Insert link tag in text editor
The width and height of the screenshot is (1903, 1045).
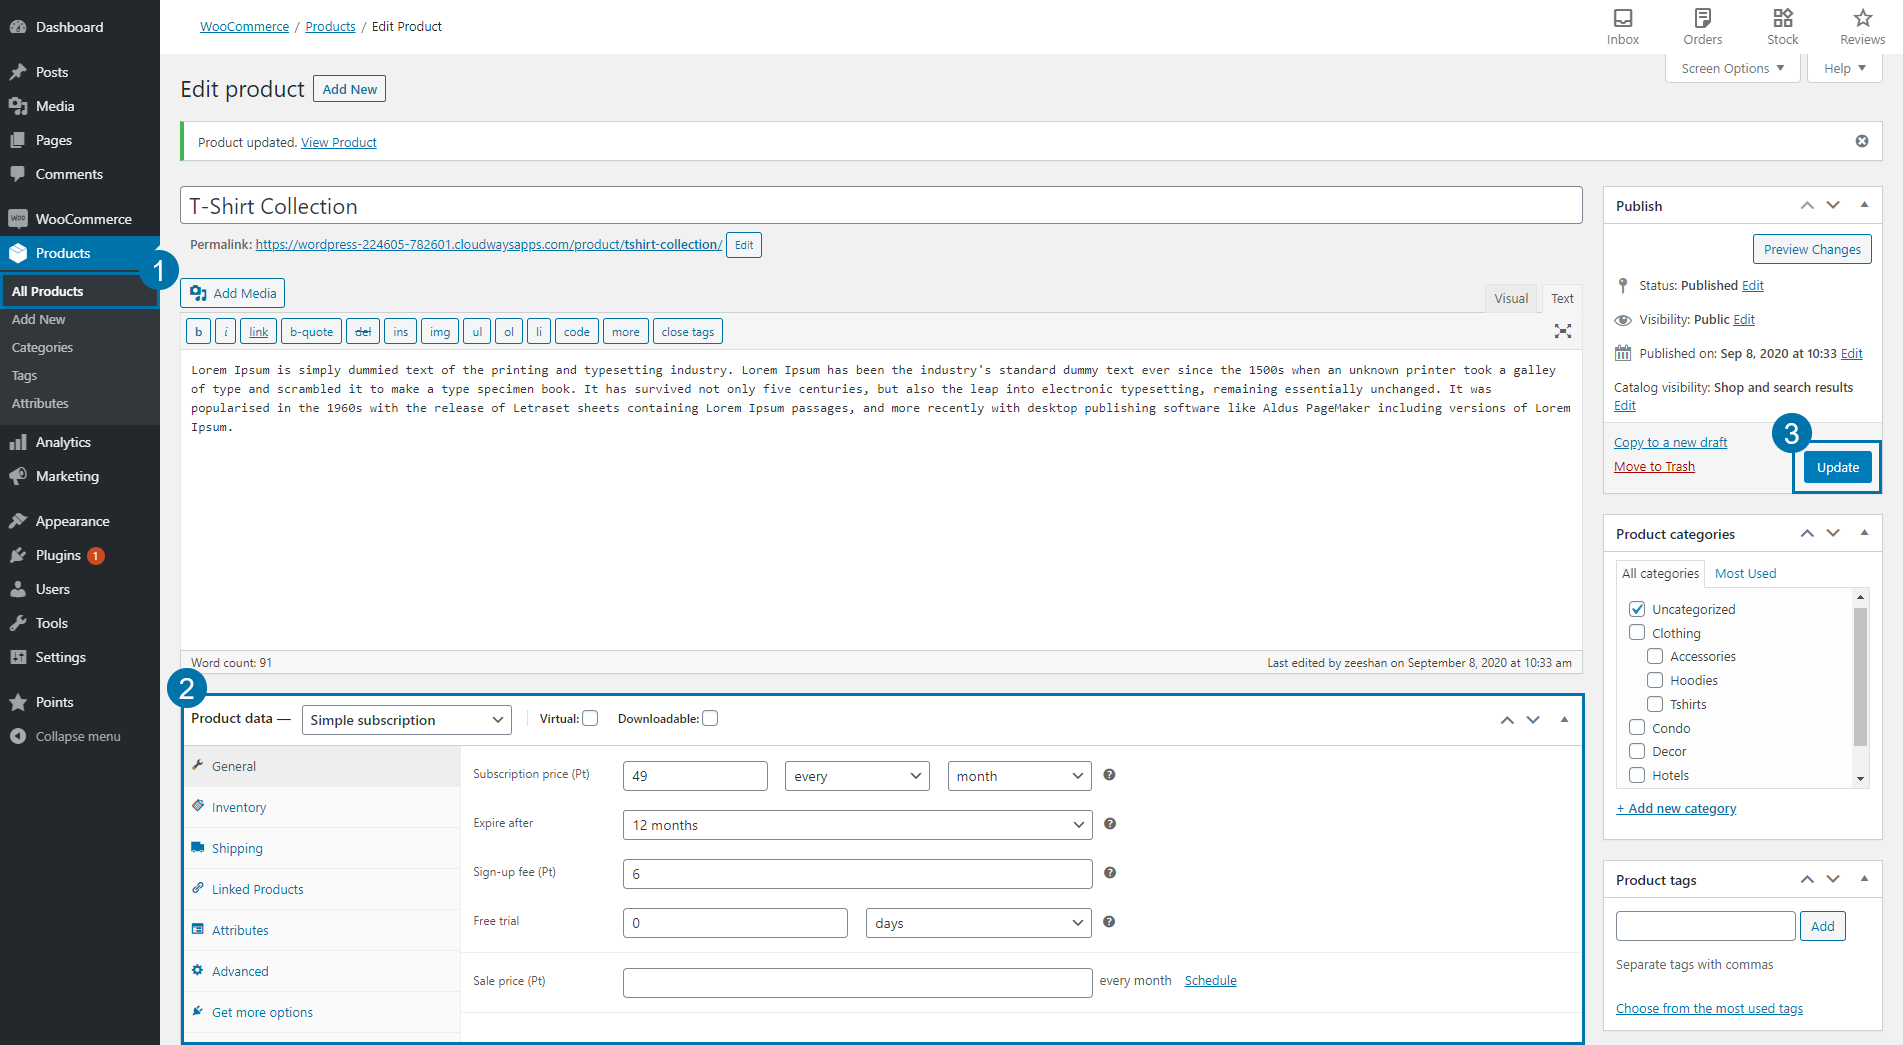pos(259,332)
